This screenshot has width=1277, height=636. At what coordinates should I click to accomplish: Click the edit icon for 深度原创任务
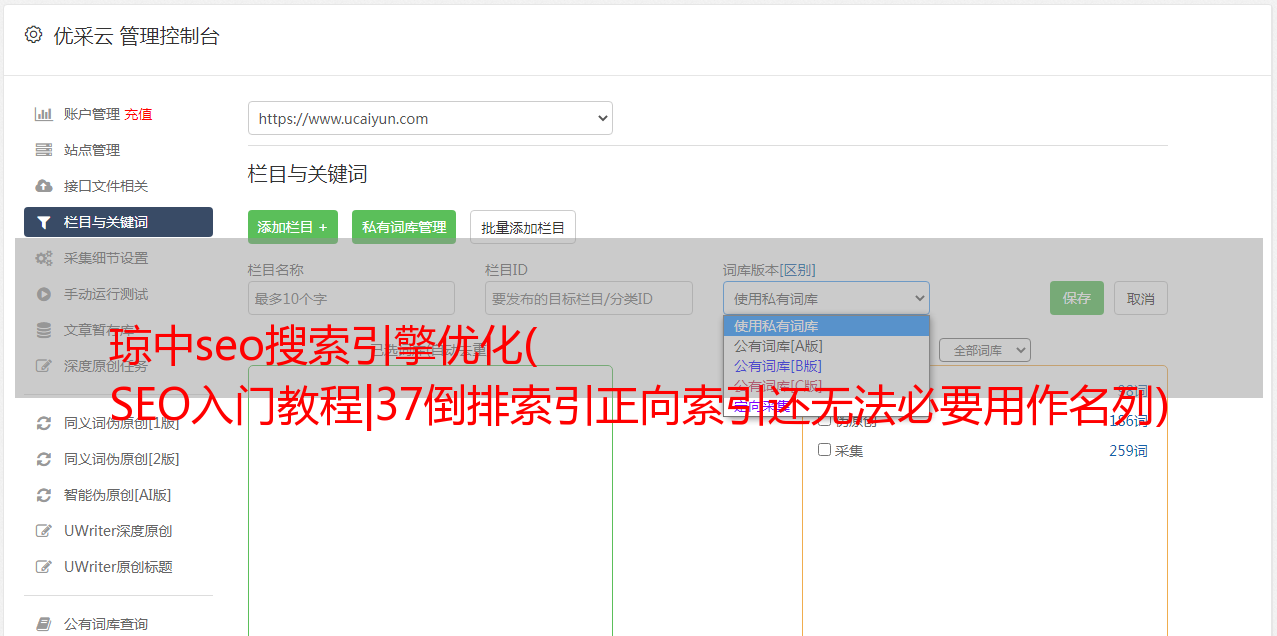43,366
